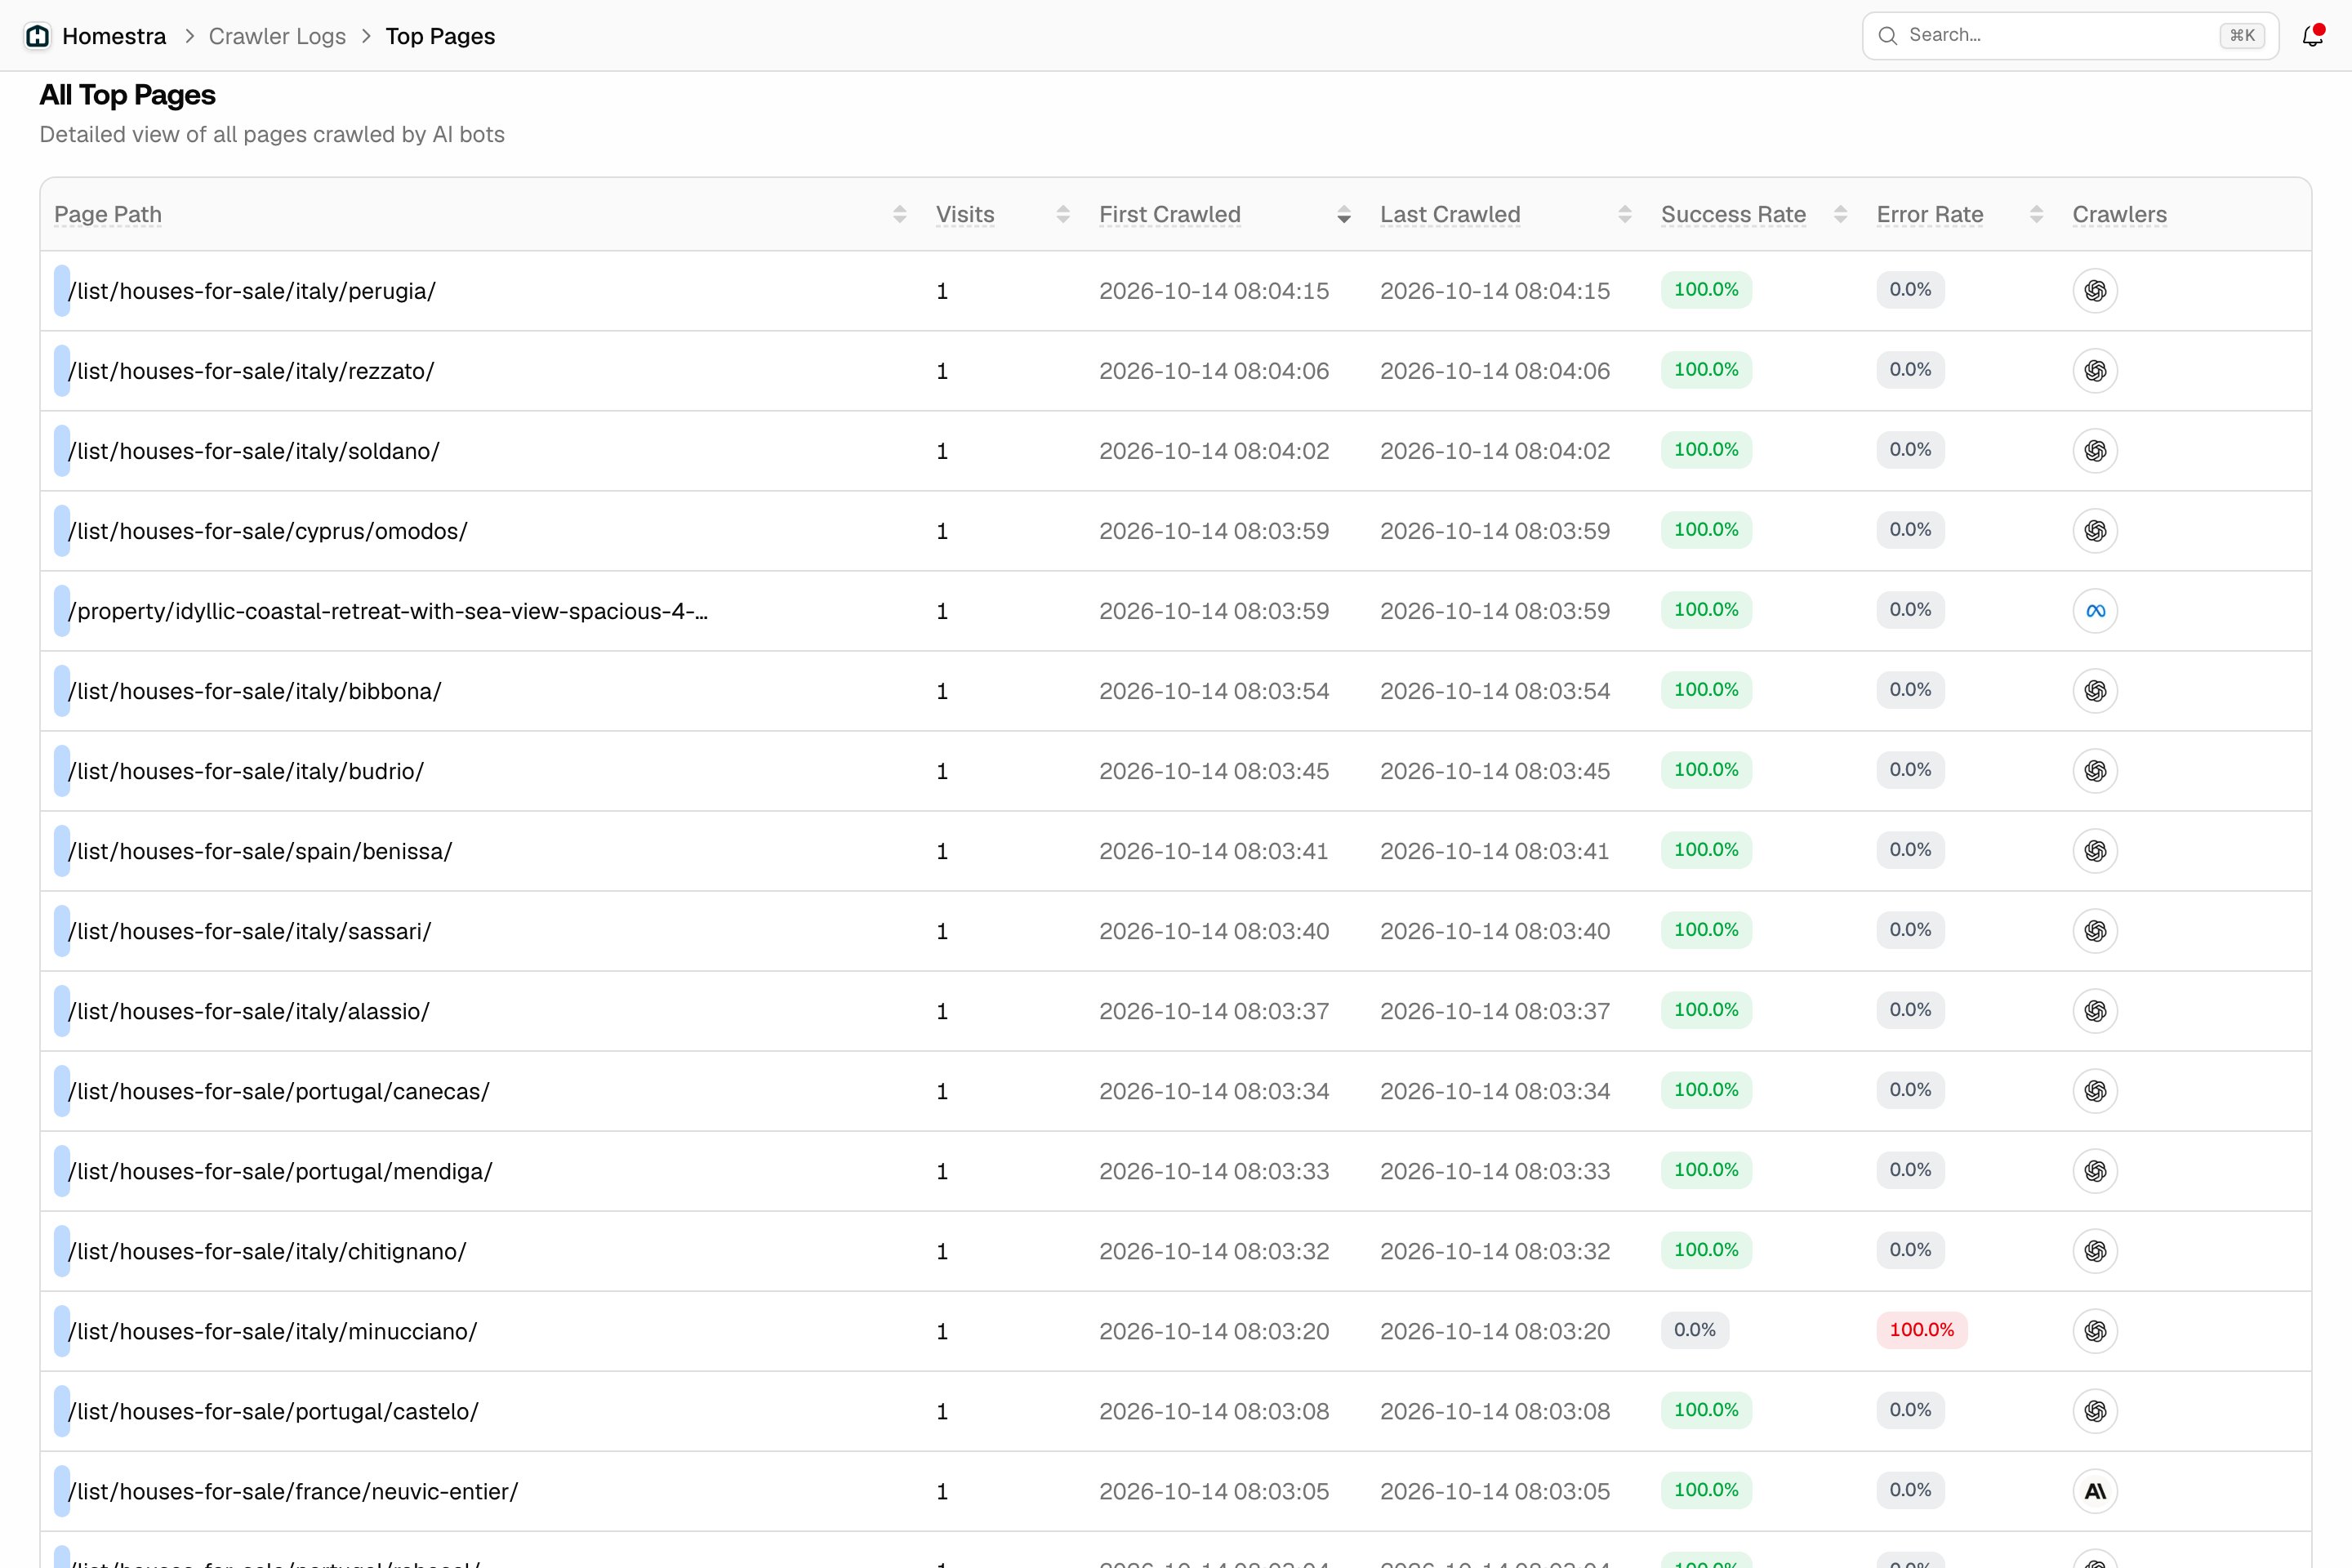Click the blue bar beside chitignano path
2352x1568 pixels.
tap(62, 1251)
